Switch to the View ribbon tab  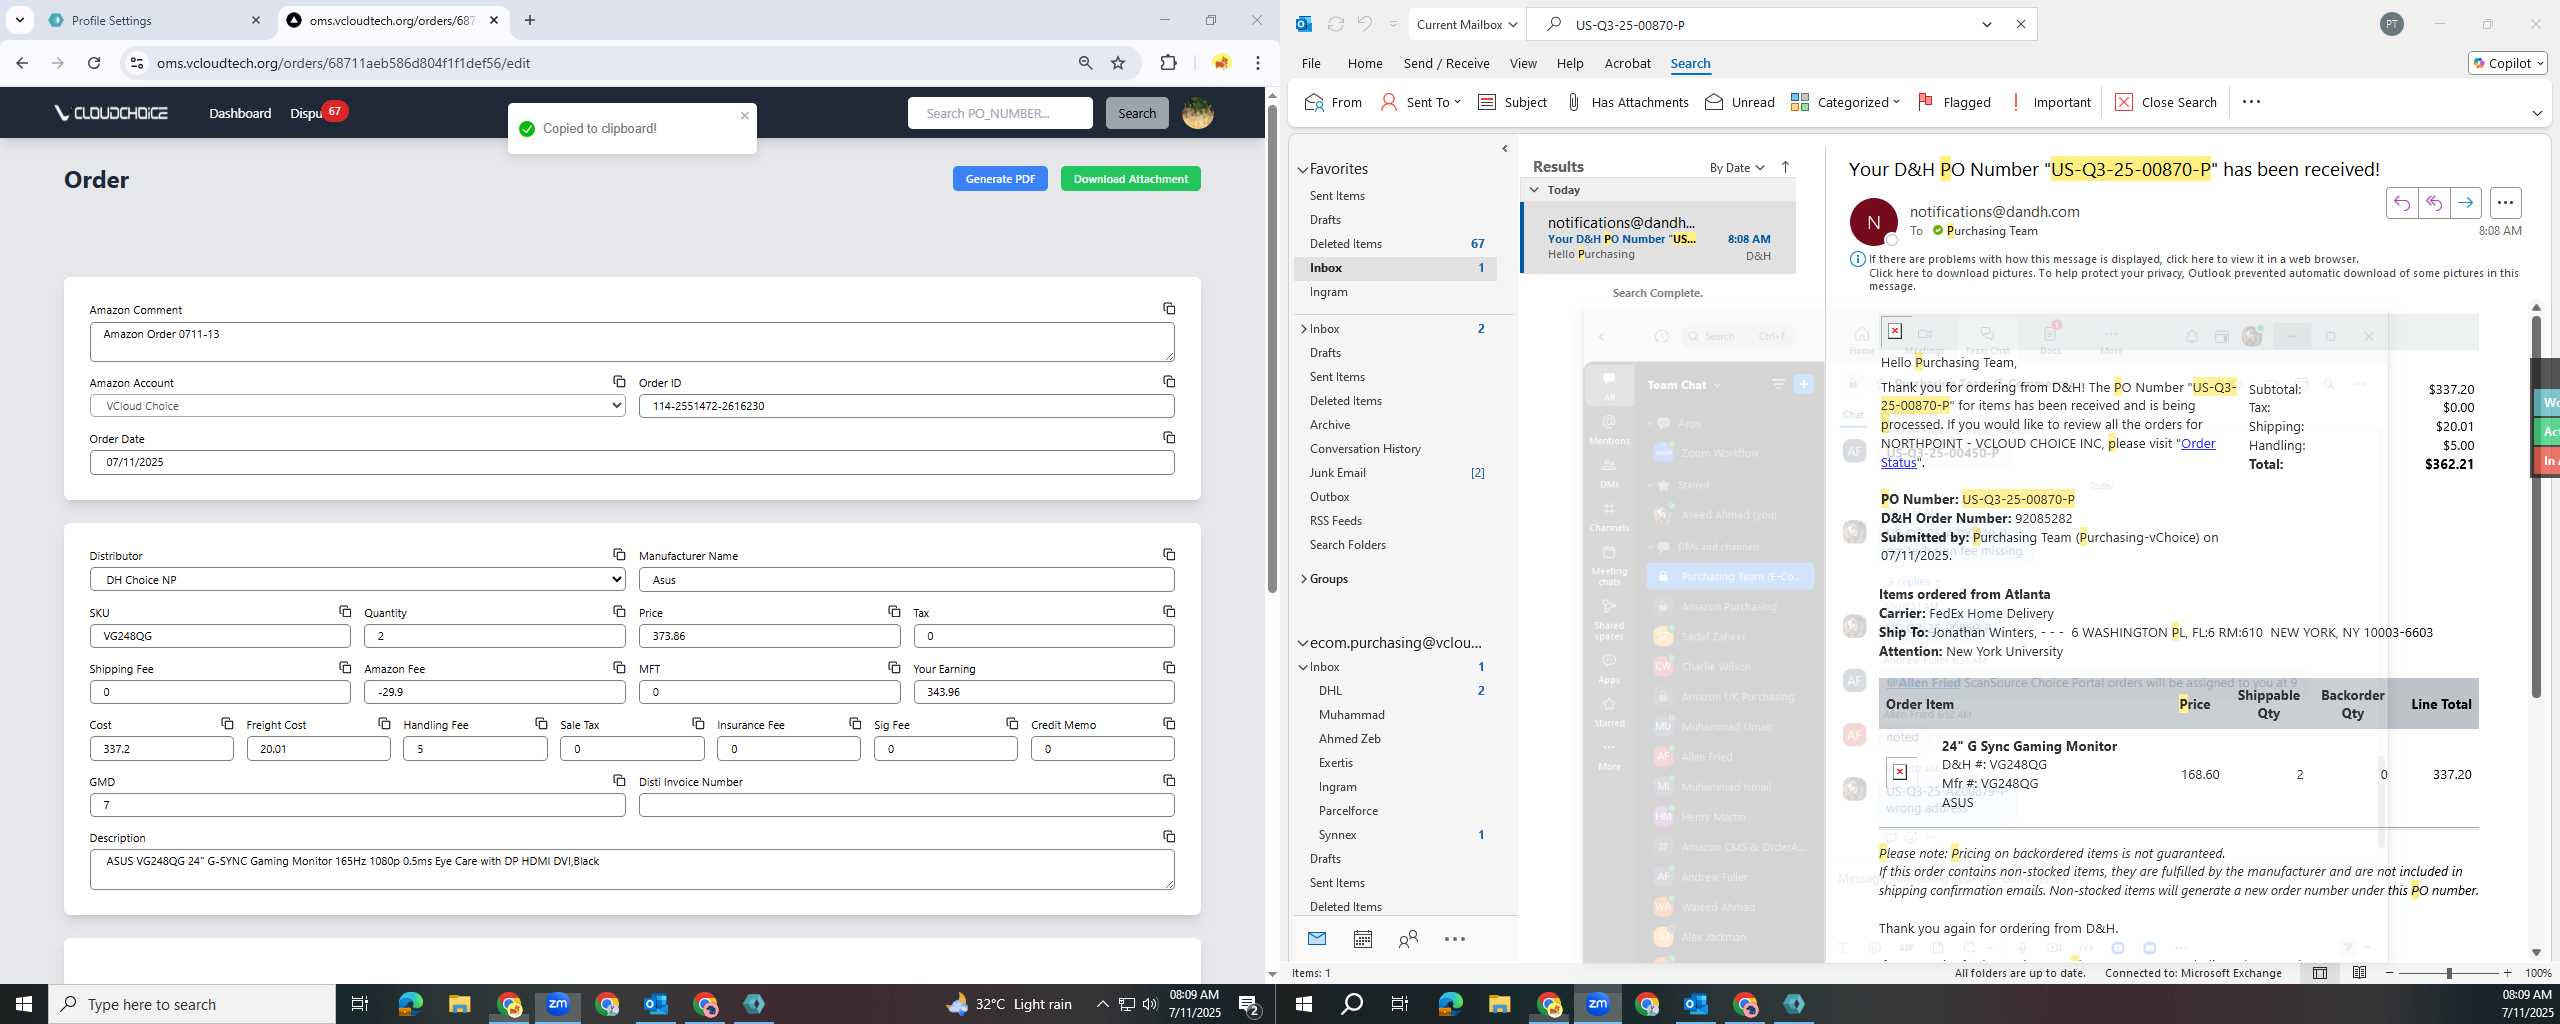point(1522,63)
